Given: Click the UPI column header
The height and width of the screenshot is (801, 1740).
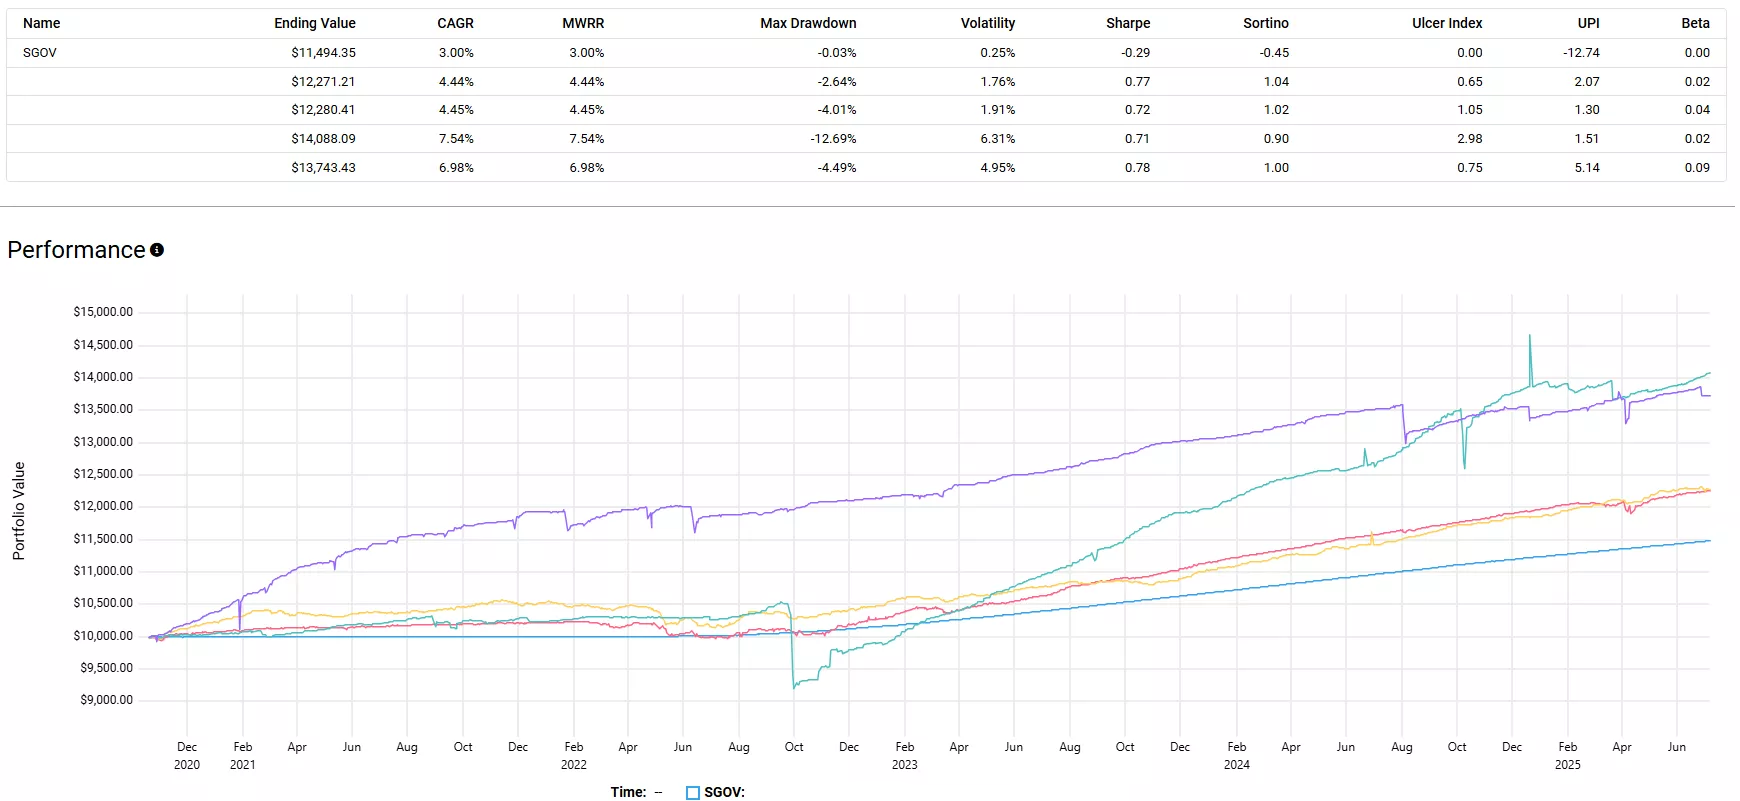Looking at the screenshot, I should click(1588, 23).
